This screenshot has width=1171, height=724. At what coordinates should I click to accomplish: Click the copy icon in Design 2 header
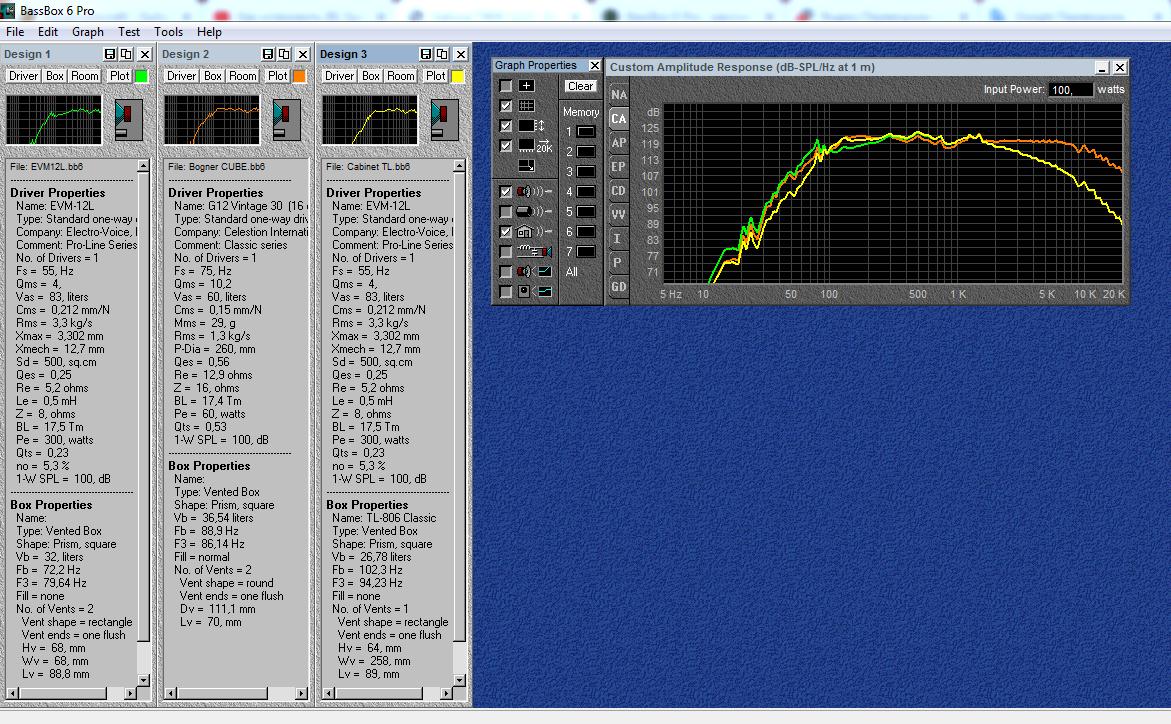pyautogui.click(x=284, y=54)
